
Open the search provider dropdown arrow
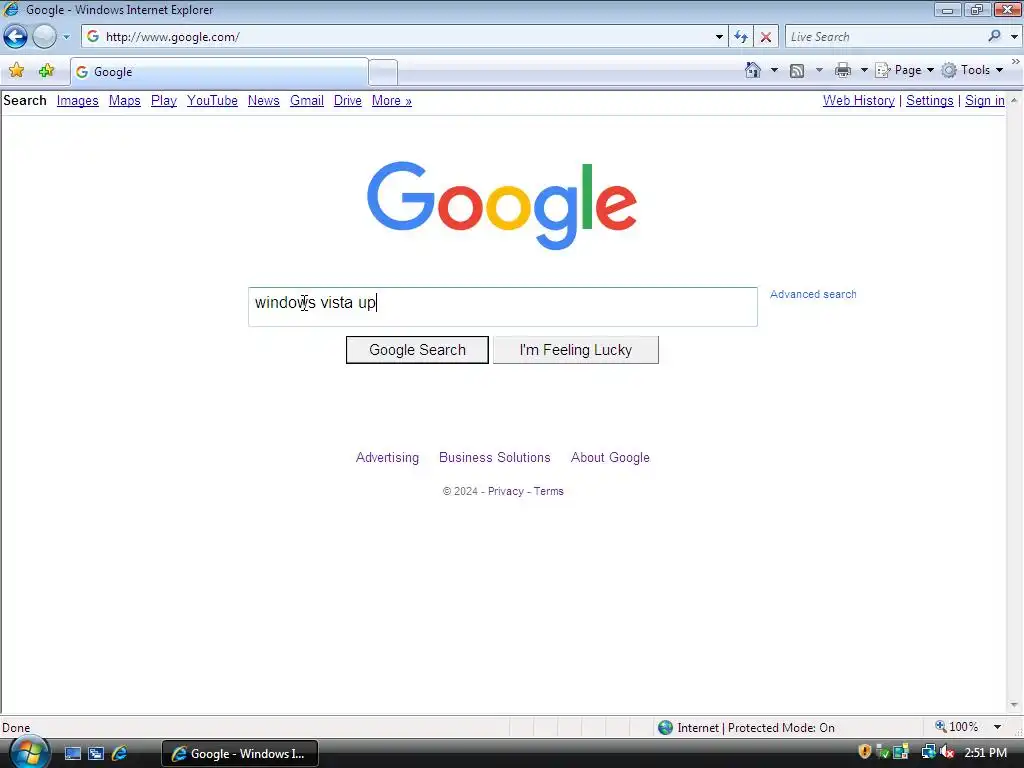tap(1014, 37)
